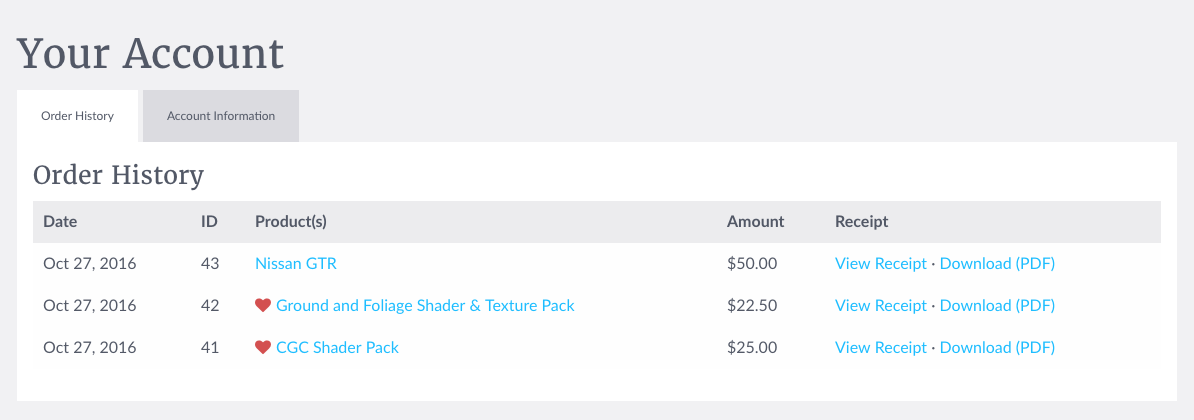
Task: Open Ground and Foliage Shader & Texture Pack
Action: (x=425, y=306)
